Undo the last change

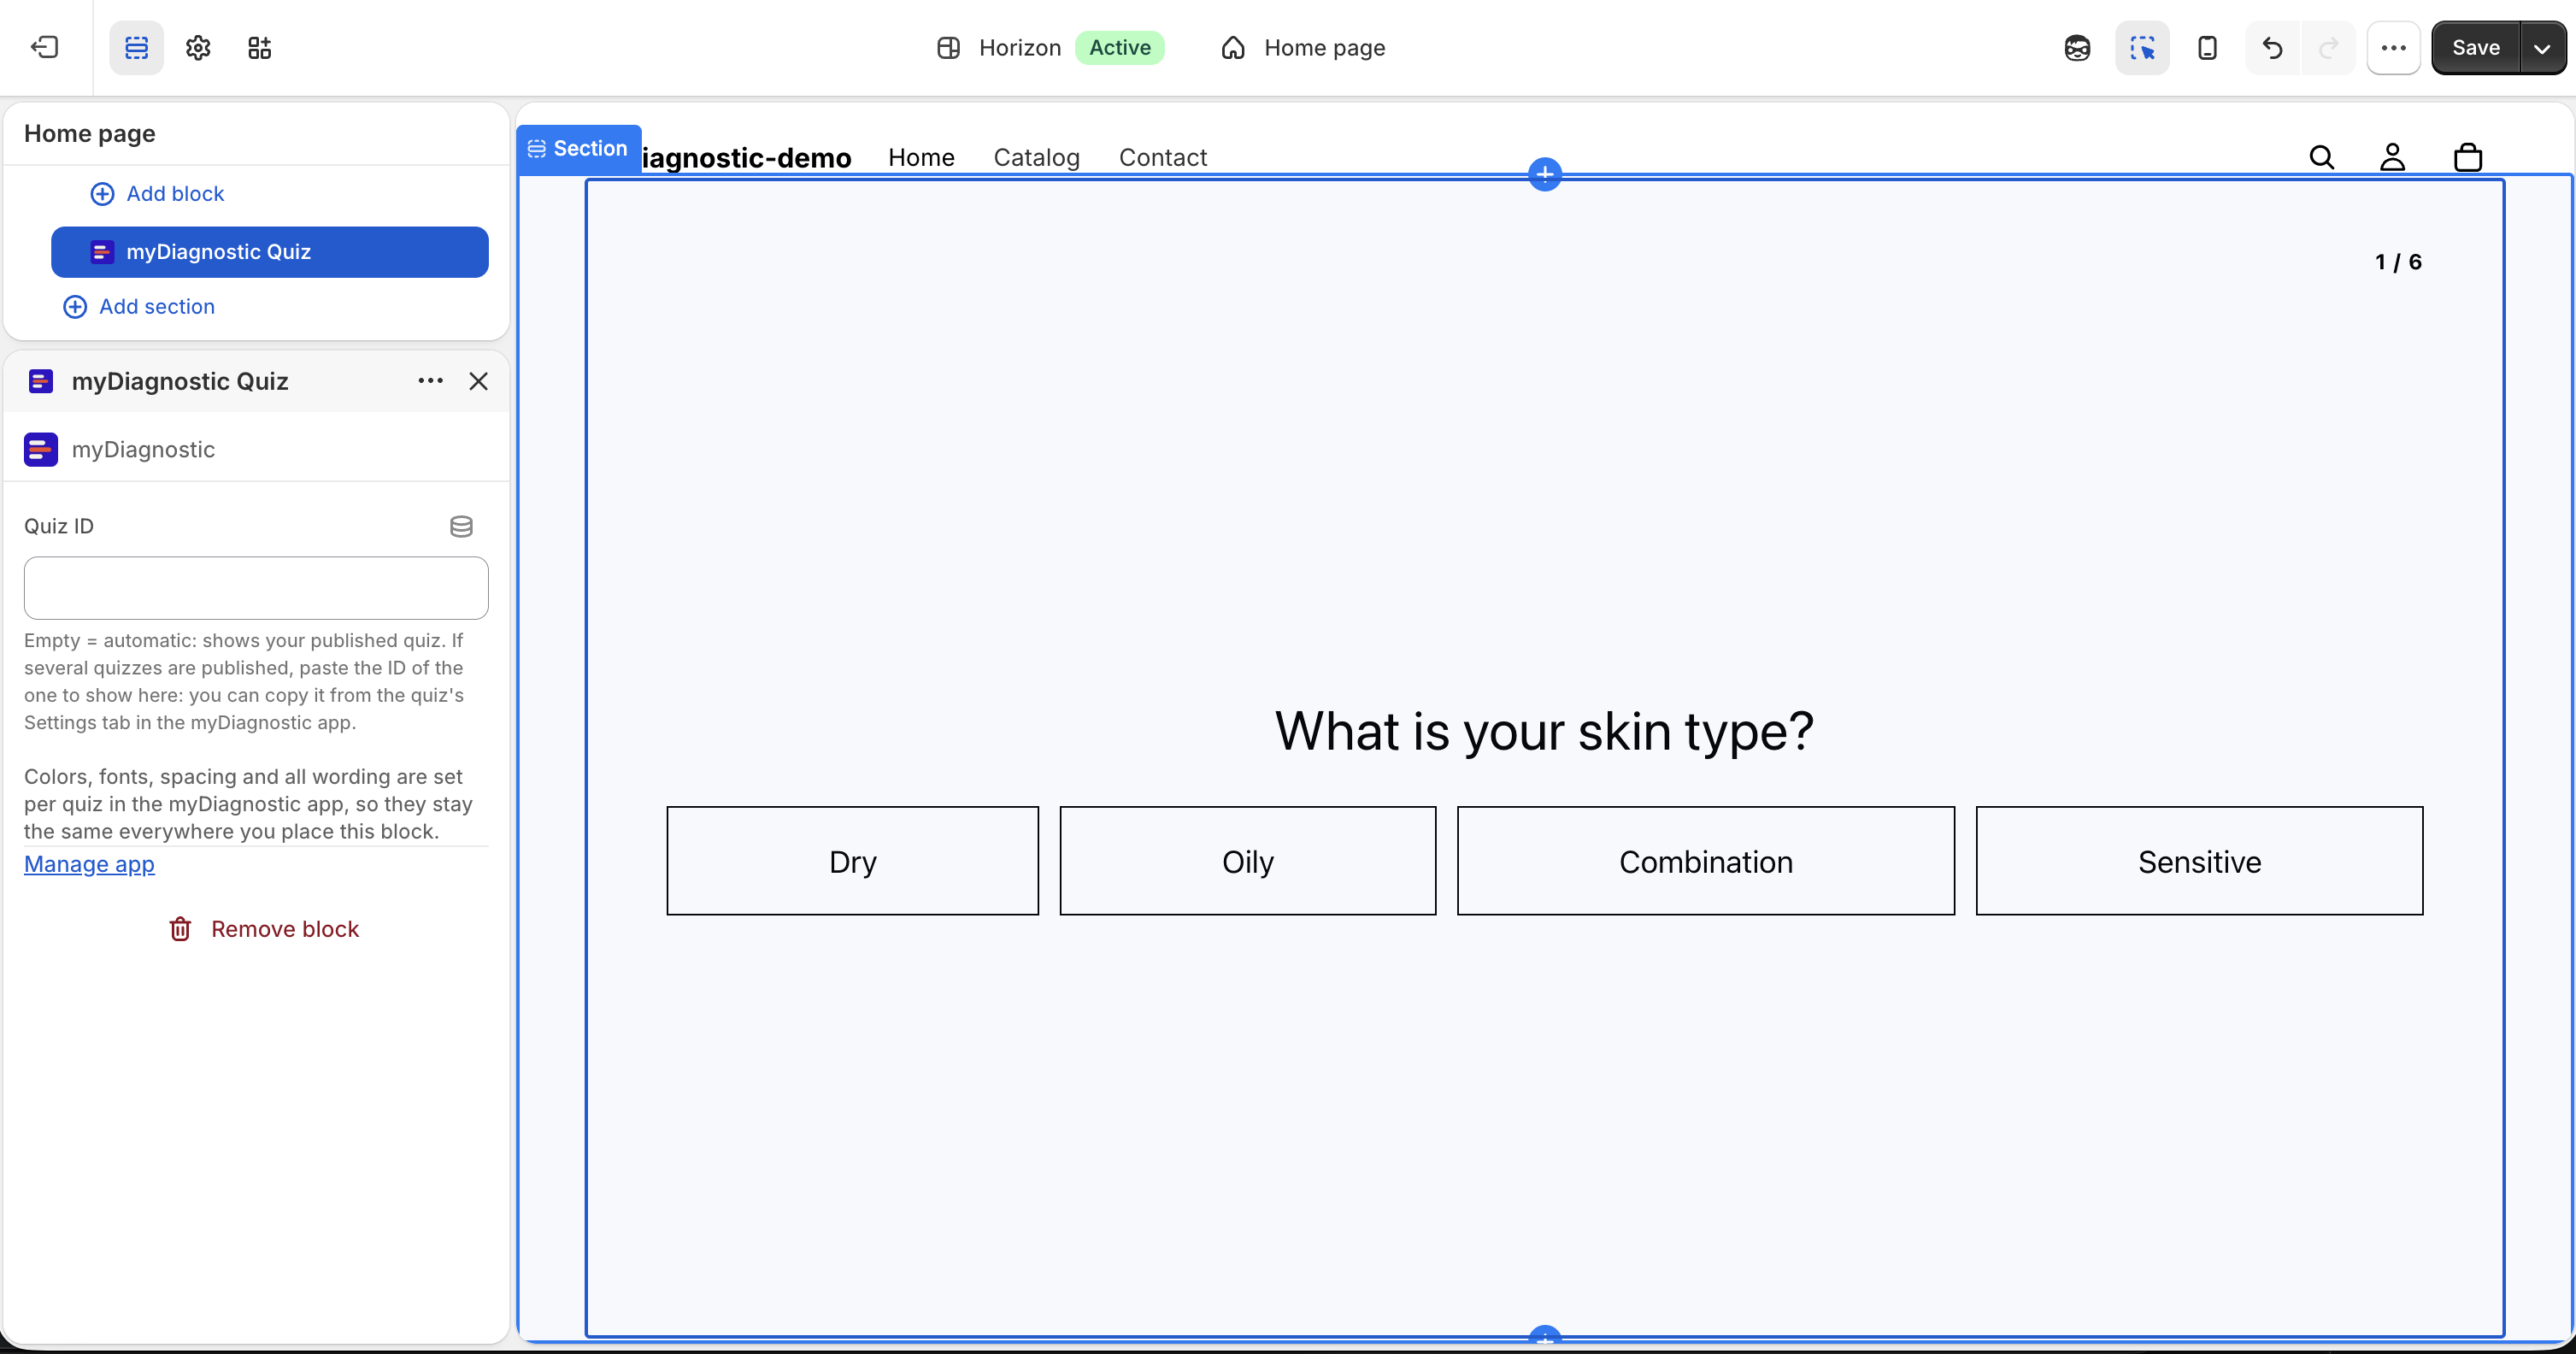click(x=2272, y=47)
